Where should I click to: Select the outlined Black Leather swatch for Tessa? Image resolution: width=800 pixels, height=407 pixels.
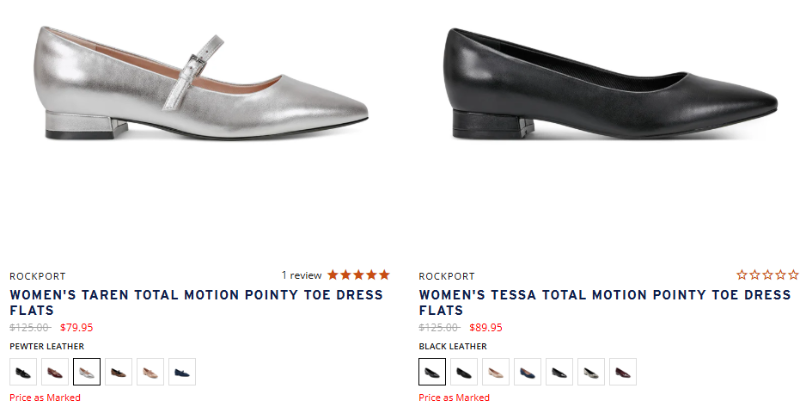click(x=432, y=372)
